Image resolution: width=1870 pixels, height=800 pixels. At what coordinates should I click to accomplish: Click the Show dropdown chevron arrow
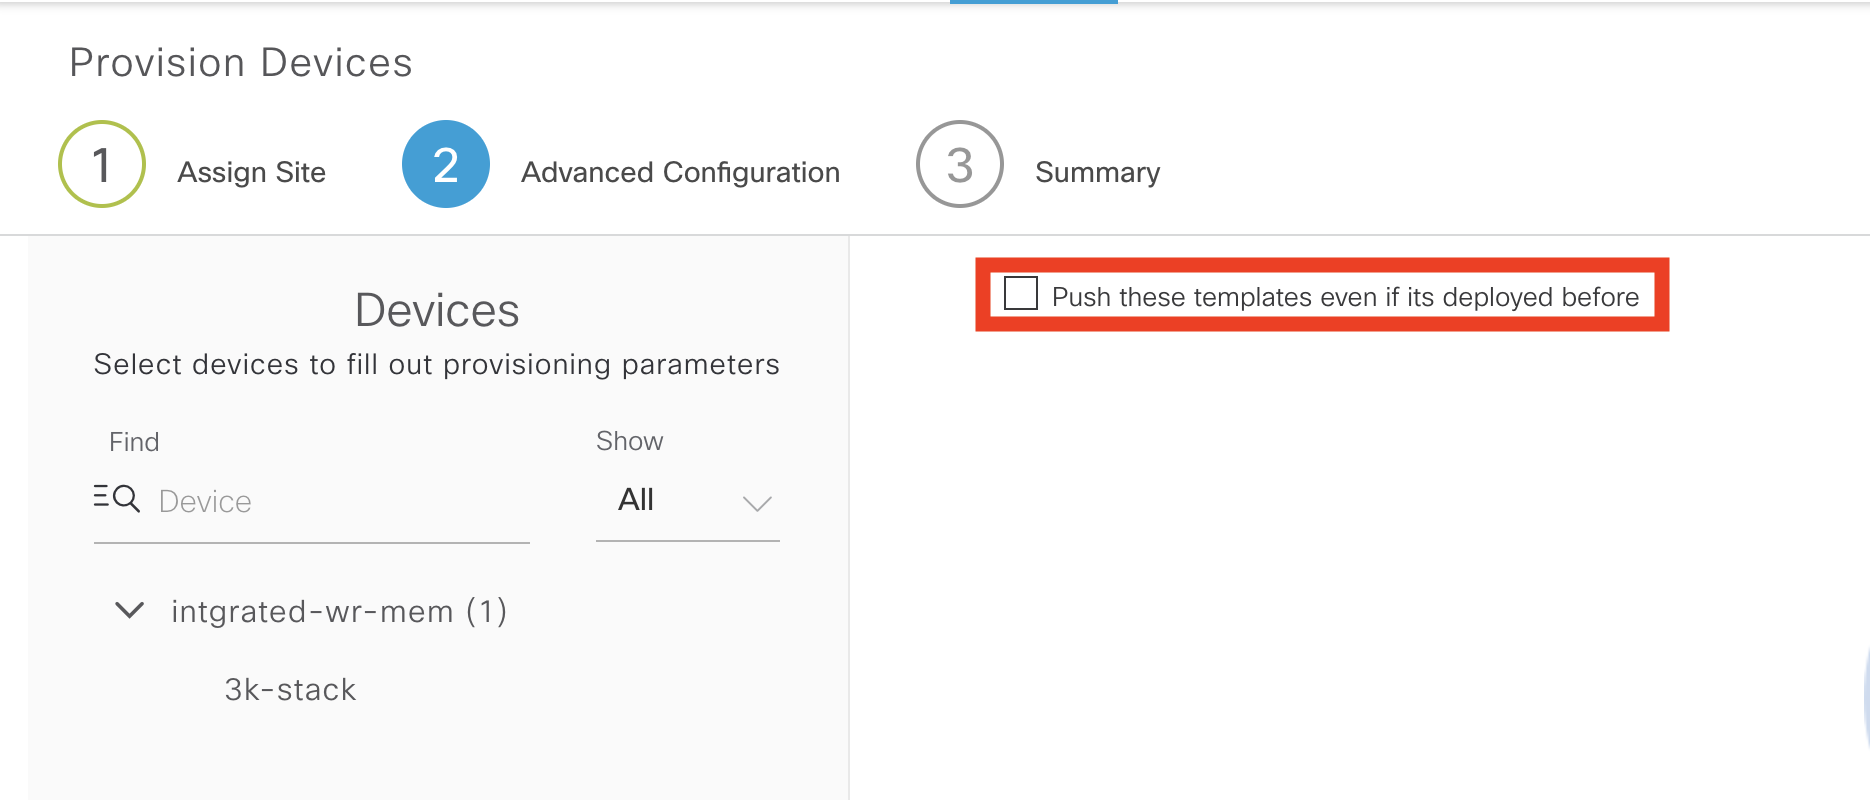pyautogui.click(x=757, y=503)
